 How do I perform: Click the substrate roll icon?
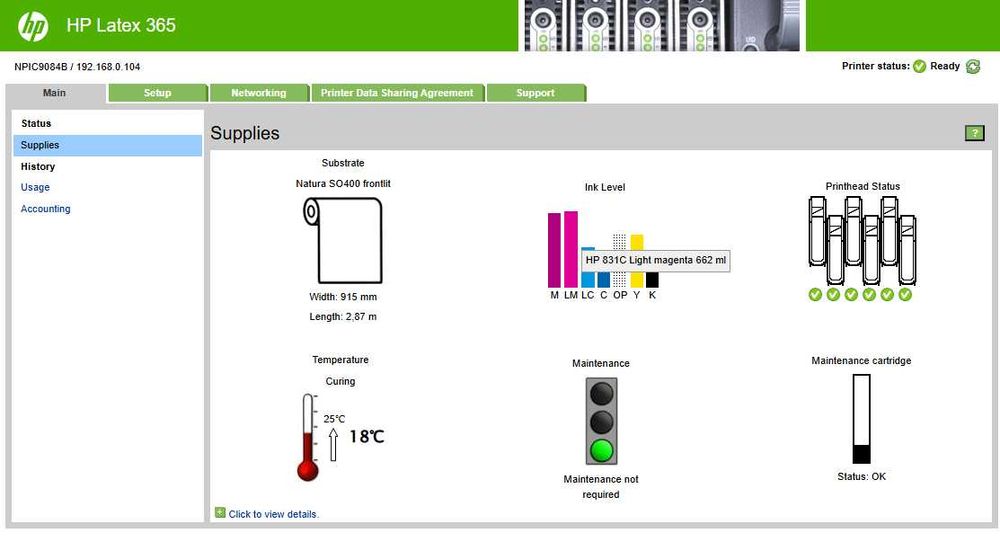[343, 241]
